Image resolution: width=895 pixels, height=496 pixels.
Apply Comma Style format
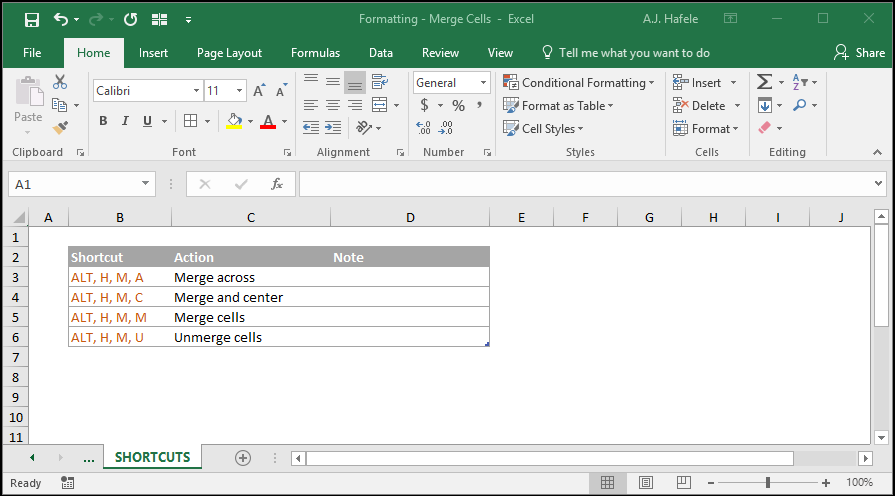tap(479, 104)
